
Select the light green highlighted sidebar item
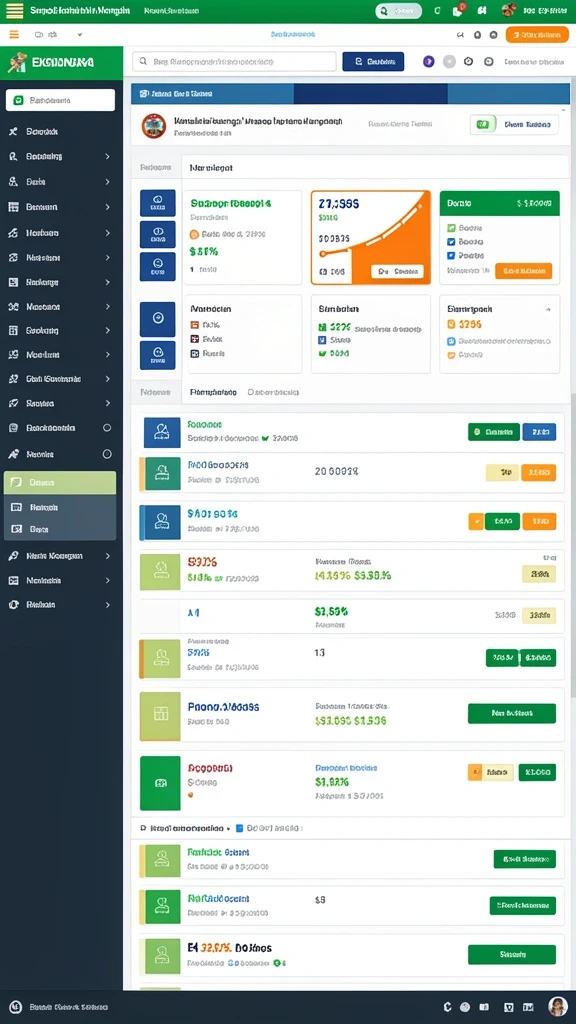tap(60, 483)
